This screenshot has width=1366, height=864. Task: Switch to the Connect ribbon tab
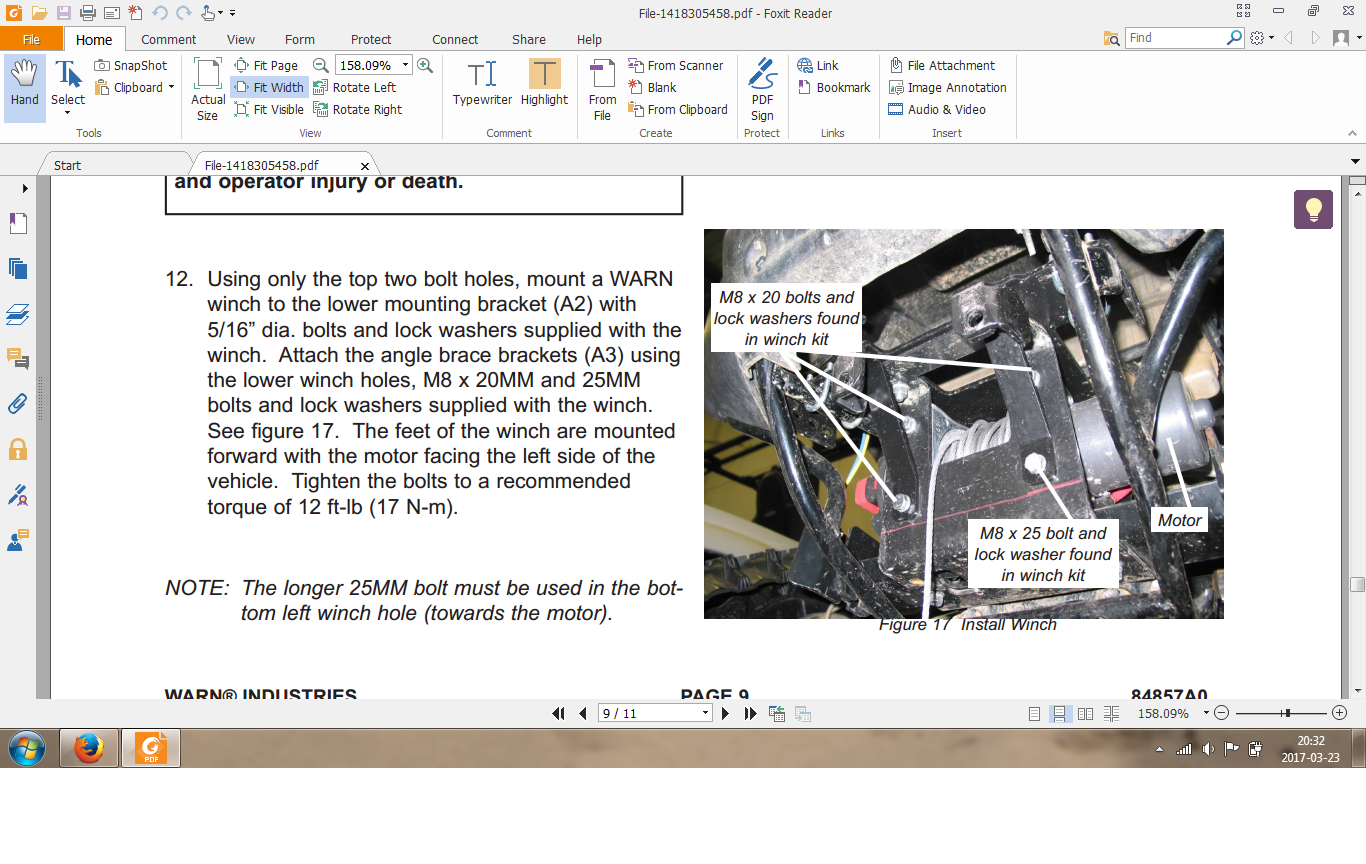[455, 39]
